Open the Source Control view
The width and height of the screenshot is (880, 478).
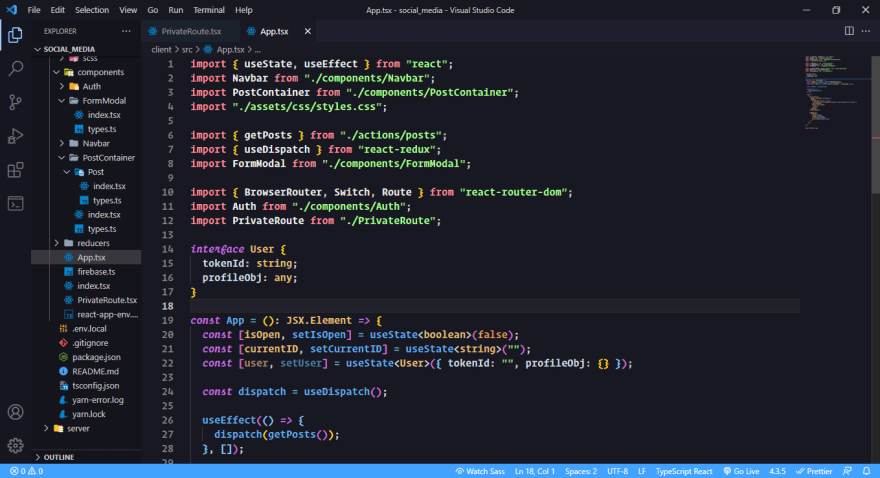point(16,102)
